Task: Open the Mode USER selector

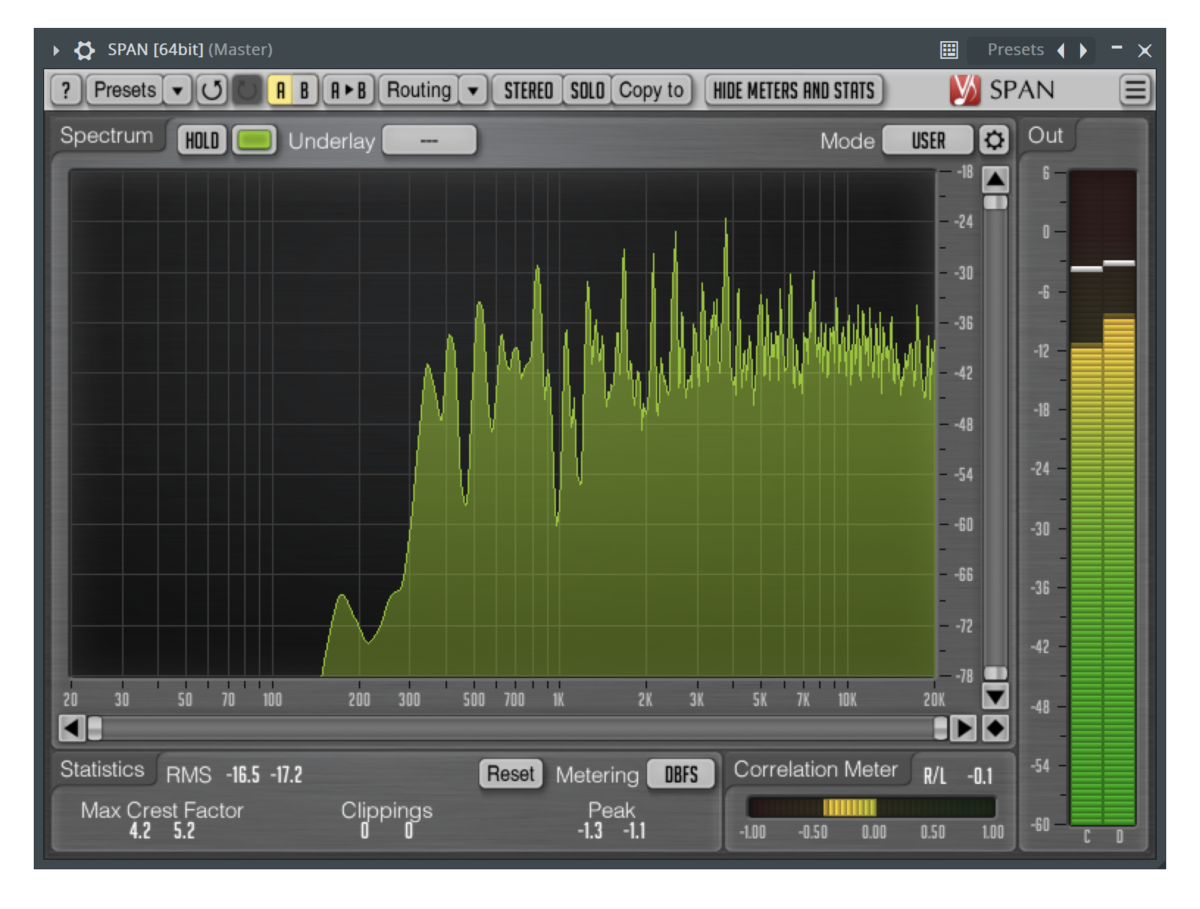Action: 928,140
